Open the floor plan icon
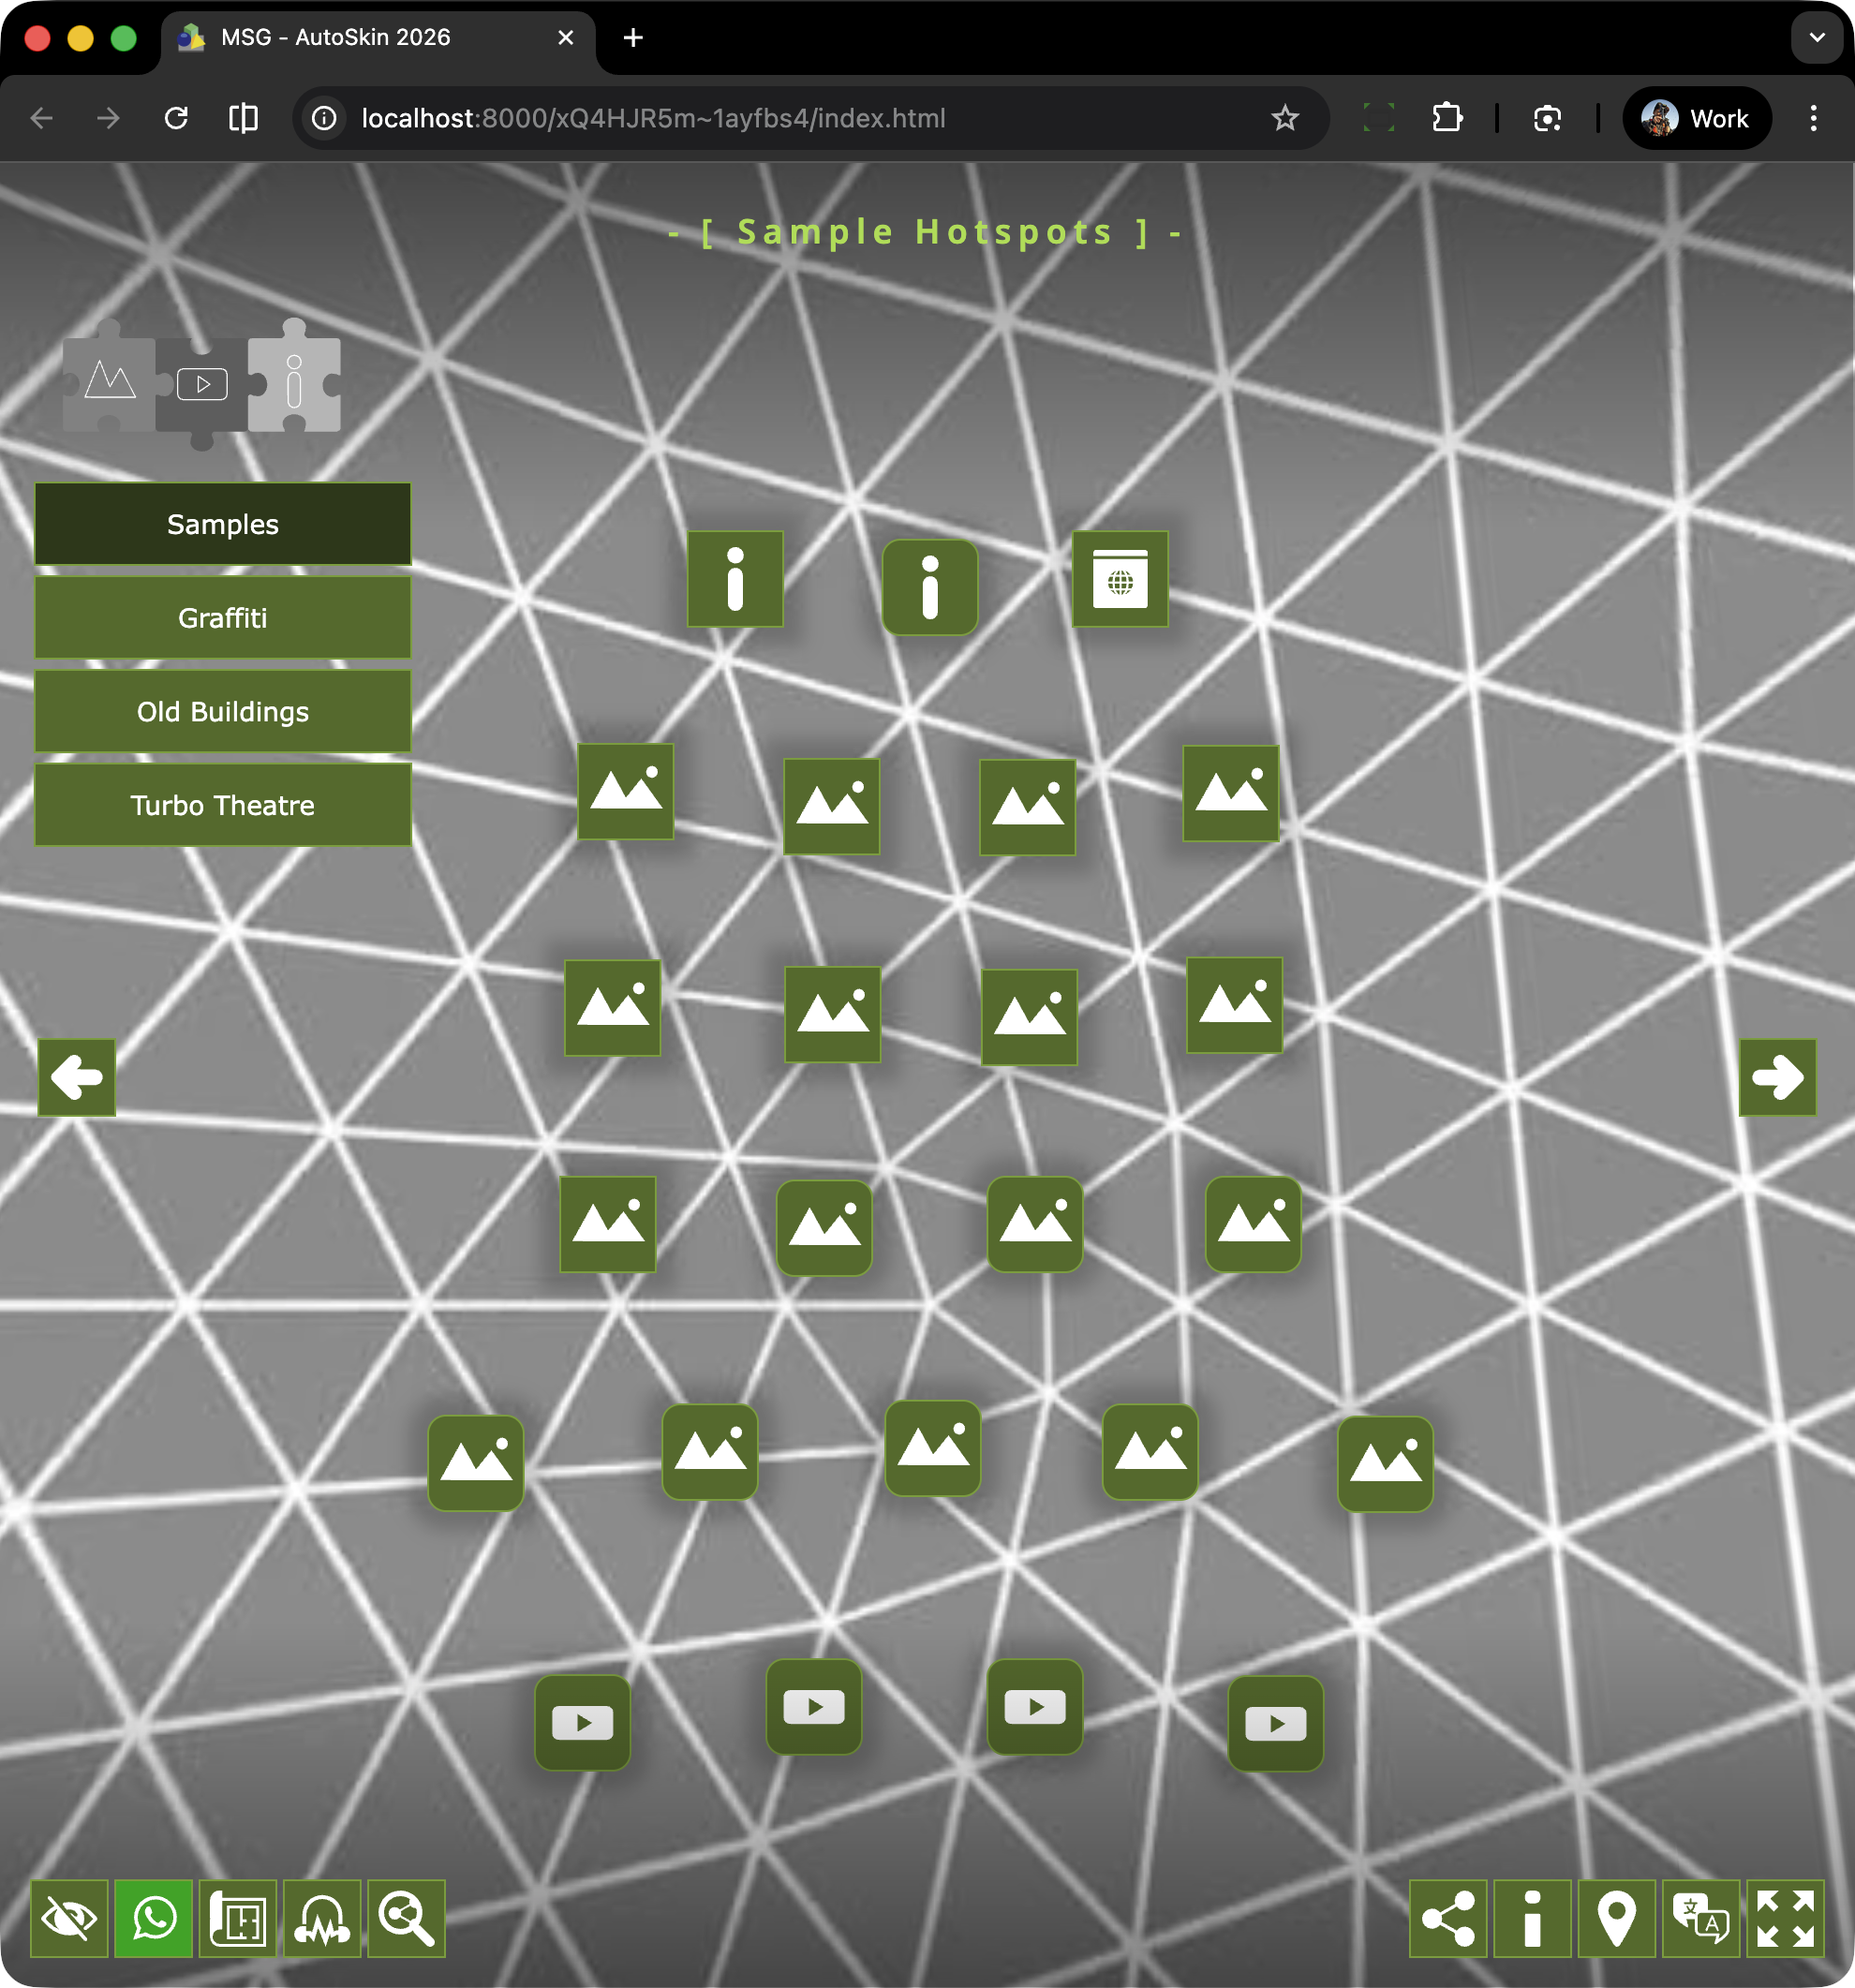This screenshot has width=1855, height=1988. (x=238, y=1918)
